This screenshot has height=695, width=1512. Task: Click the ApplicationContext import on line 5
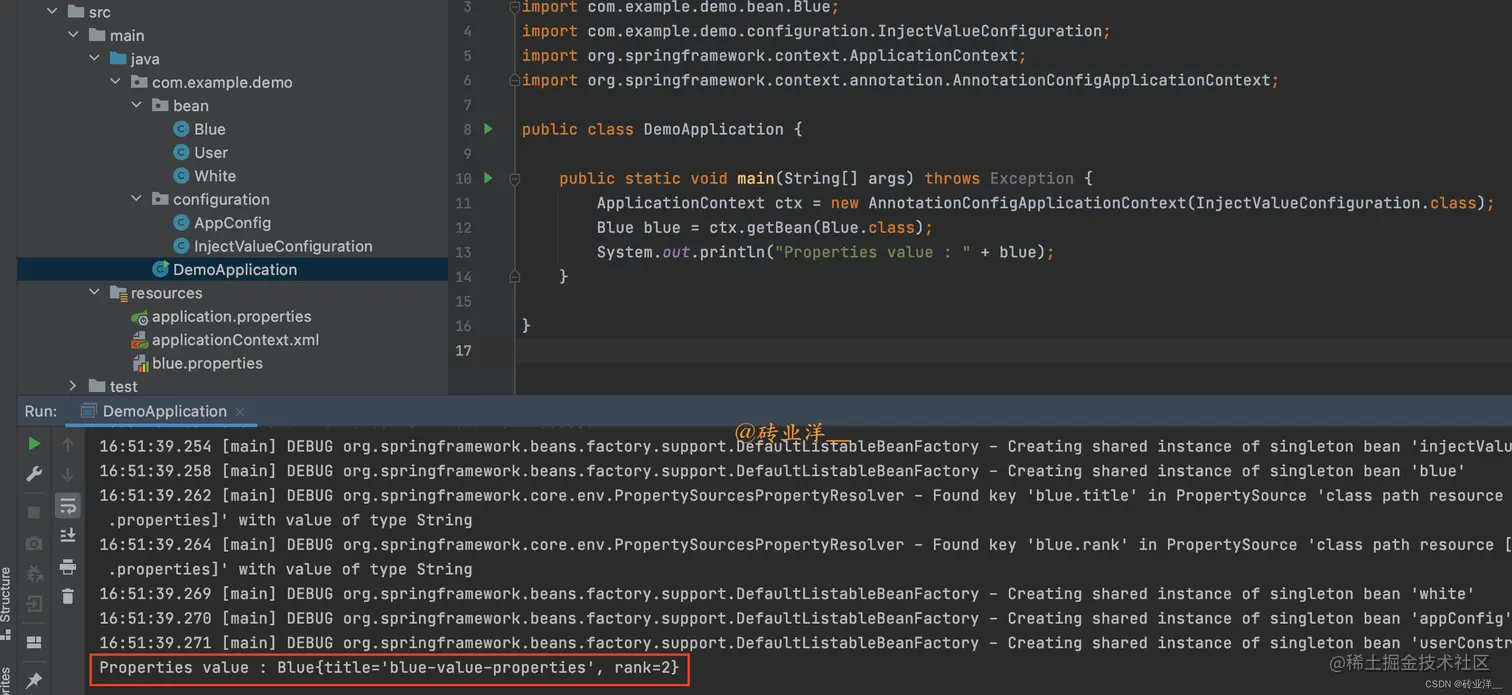pos(774,55)
